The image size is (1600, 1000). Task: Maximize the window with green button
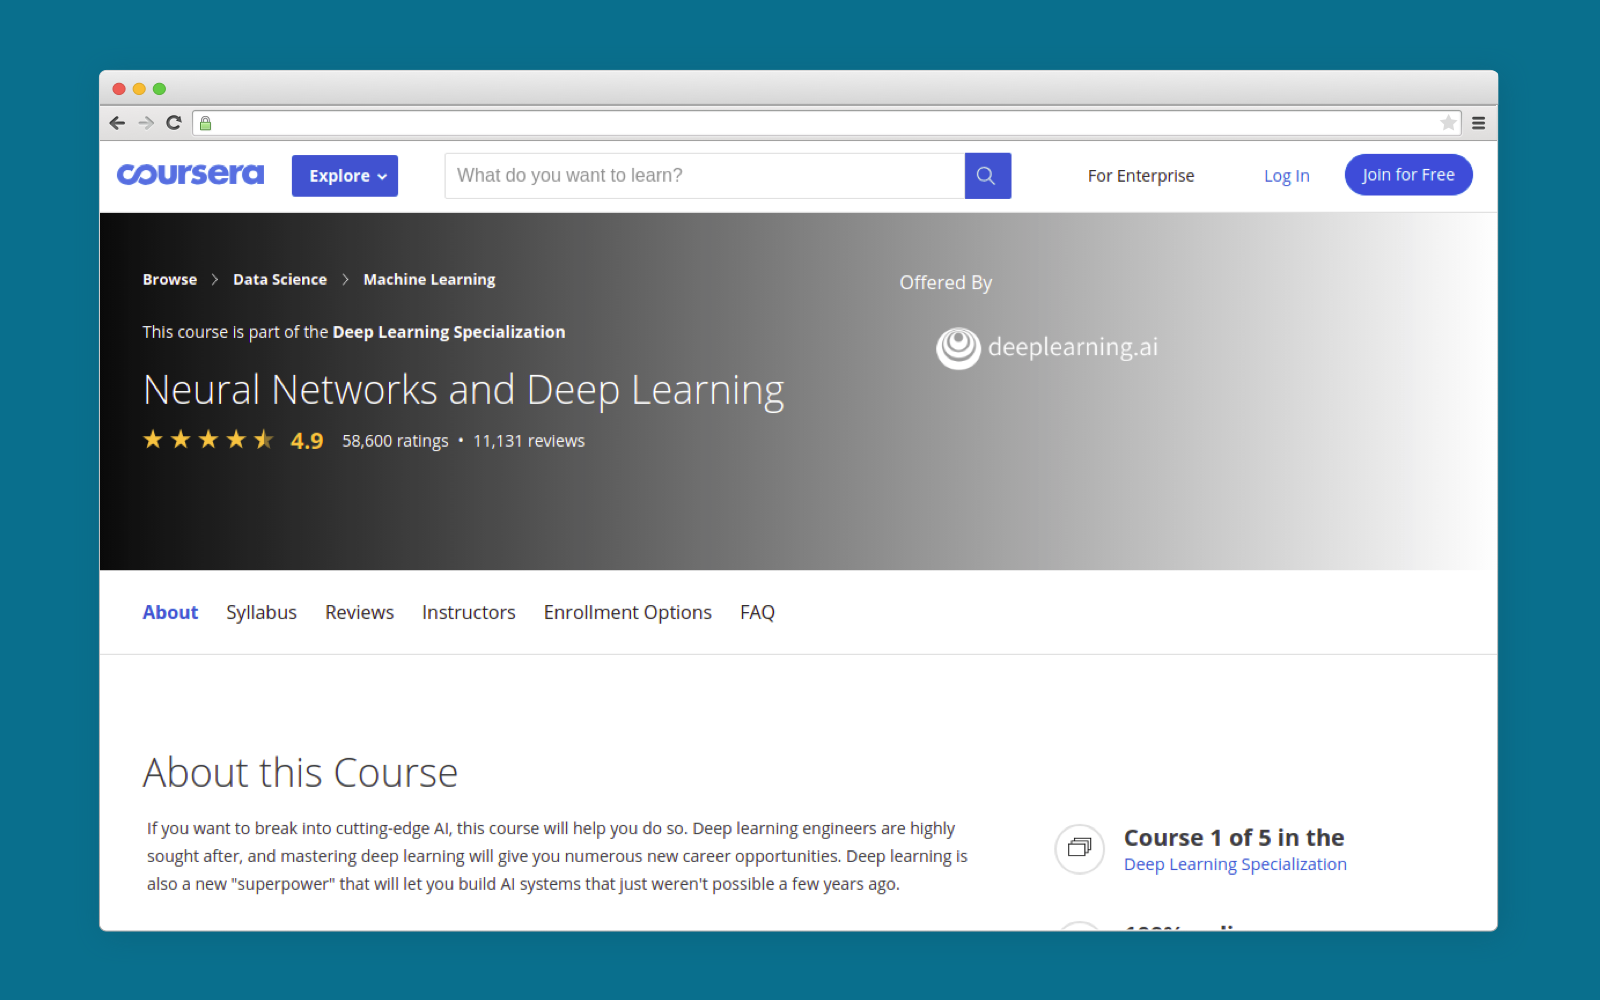(x=159, y=89)
